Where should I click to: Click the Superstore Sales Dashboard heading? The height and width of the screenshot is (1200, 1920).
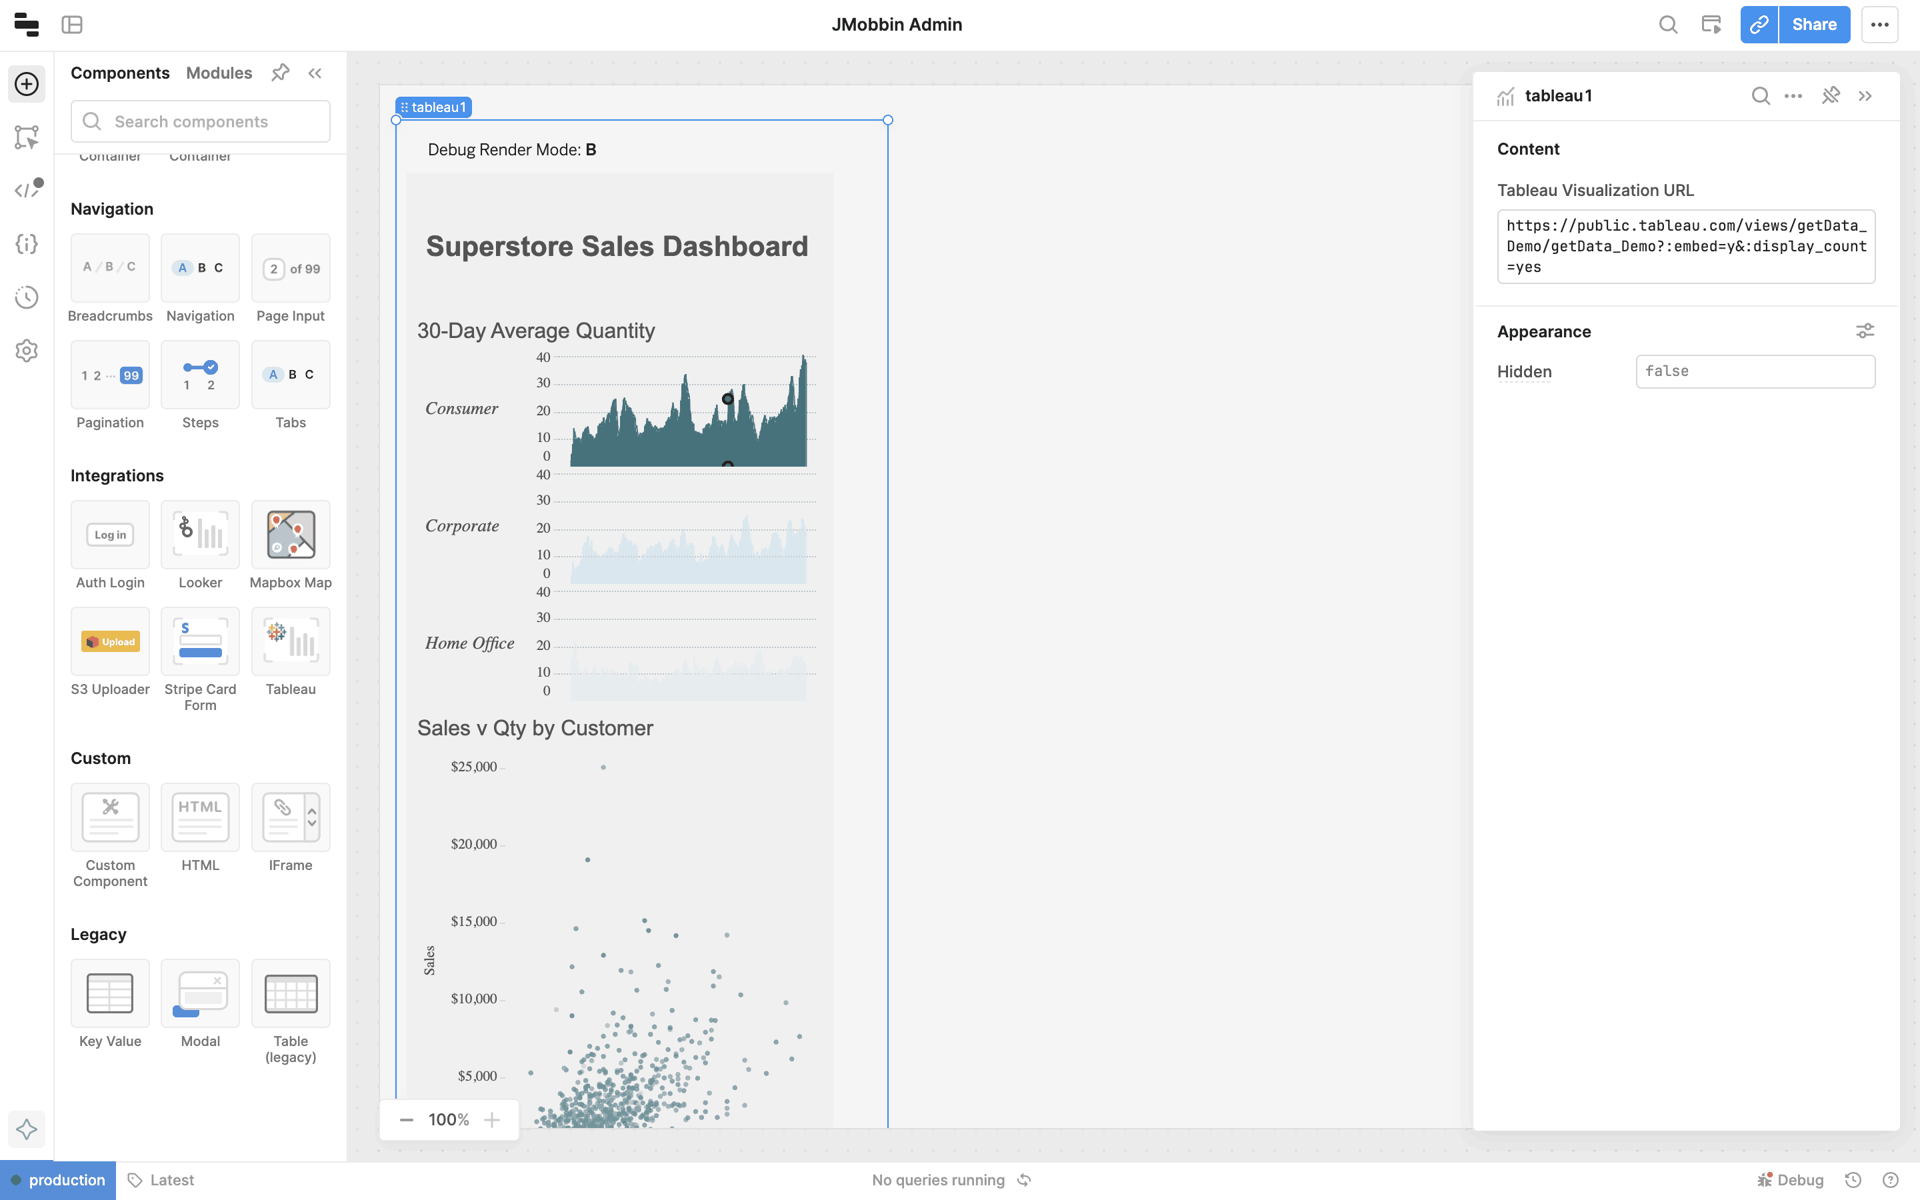(x=617, y=247)
